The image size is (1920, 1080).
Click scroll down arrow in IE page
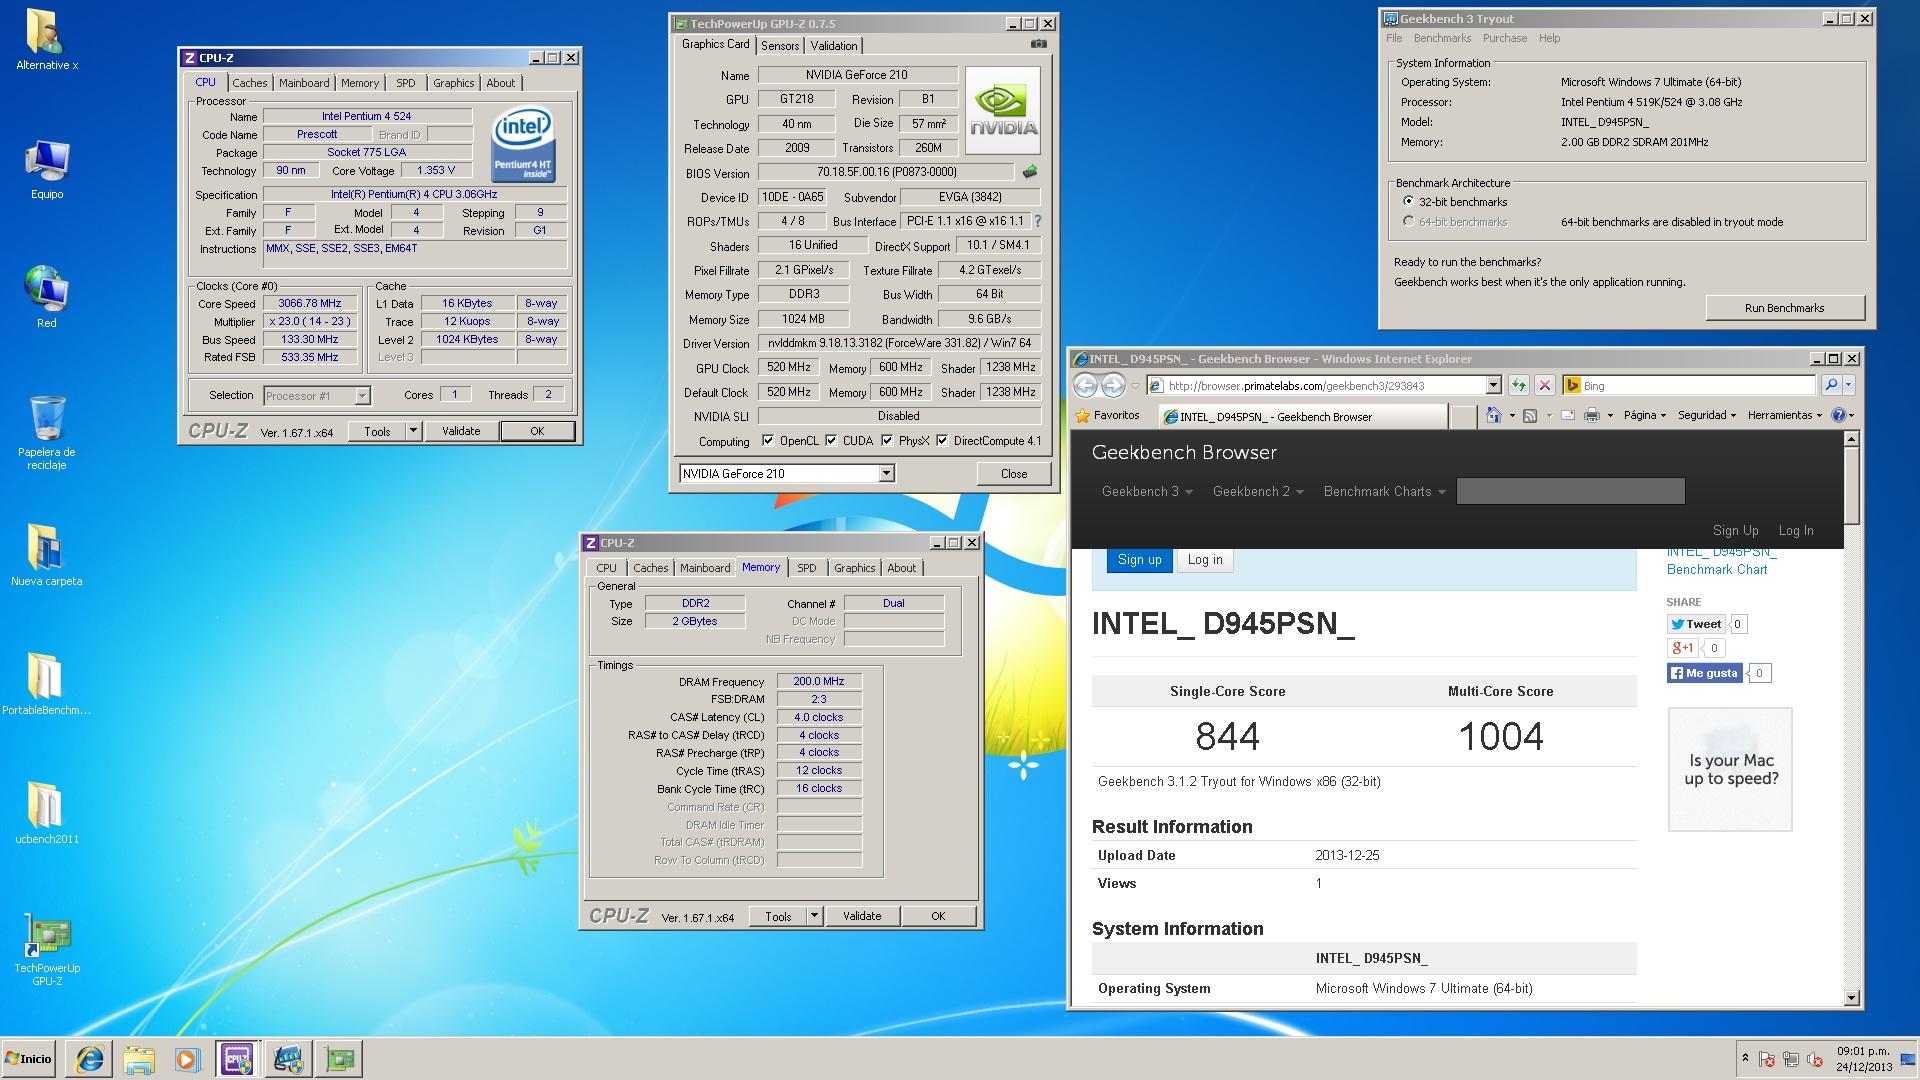coord(1851,997)
